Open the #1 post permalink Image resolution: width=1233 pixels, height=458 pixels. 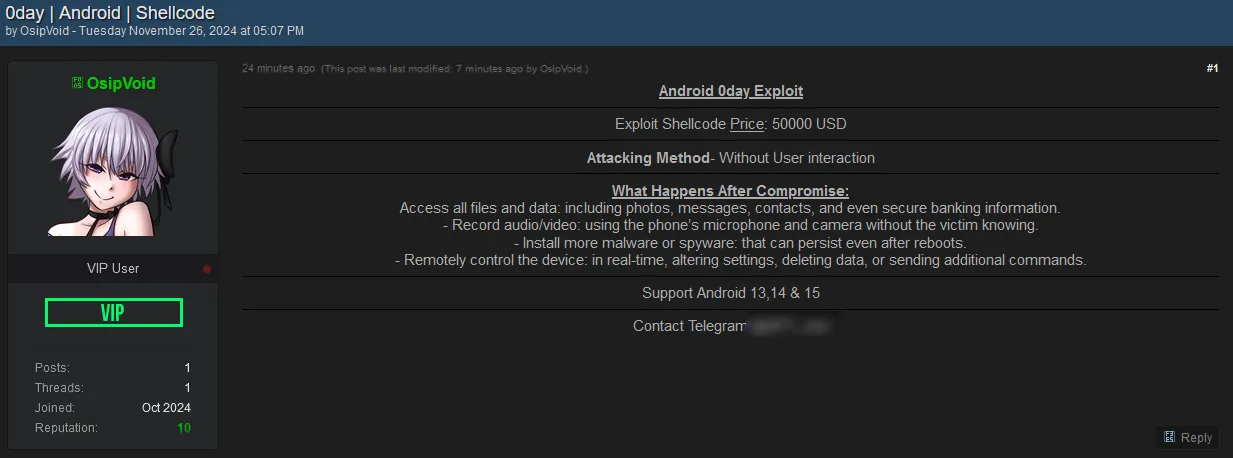(1212, 68)
